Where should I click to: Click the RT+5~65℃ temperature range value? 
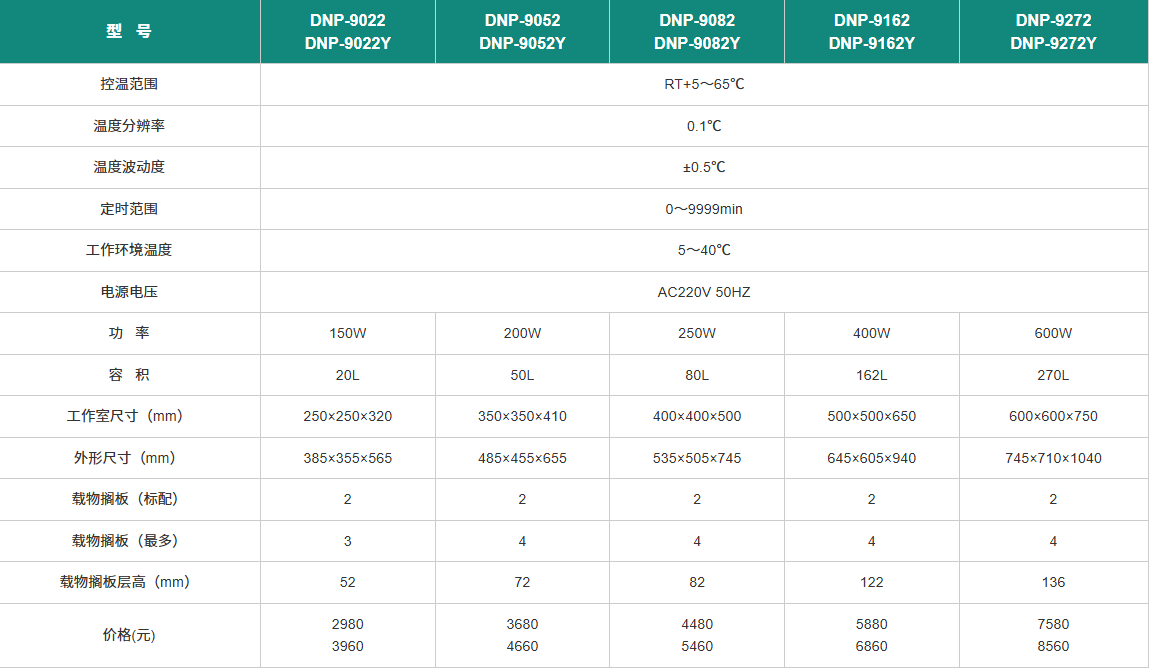coord(704,84)
